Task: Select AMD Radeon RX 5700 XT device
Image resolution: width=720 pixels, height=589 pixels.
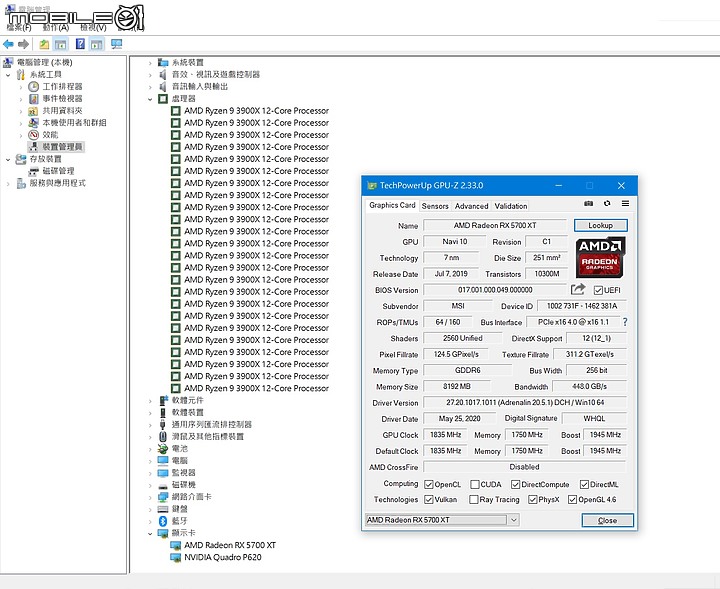Action: coord(230,545)
